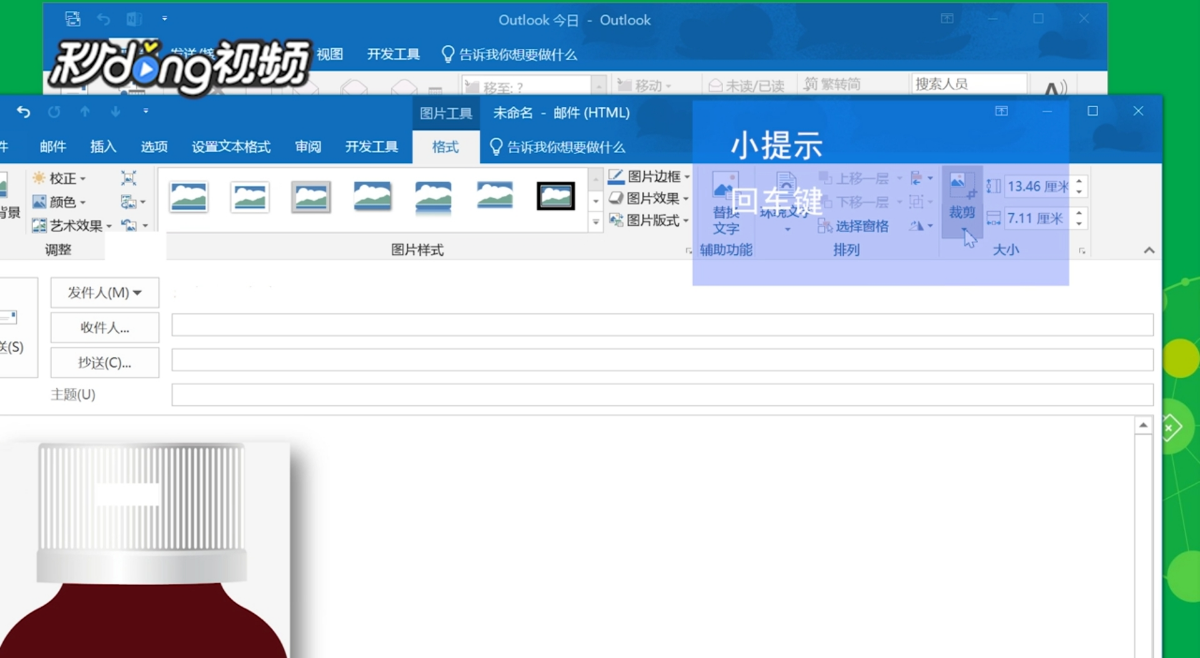The image size is (1200, 658).
Task: Click the recipient To address field
Action: pyautogui.click(x=662, y=325)
